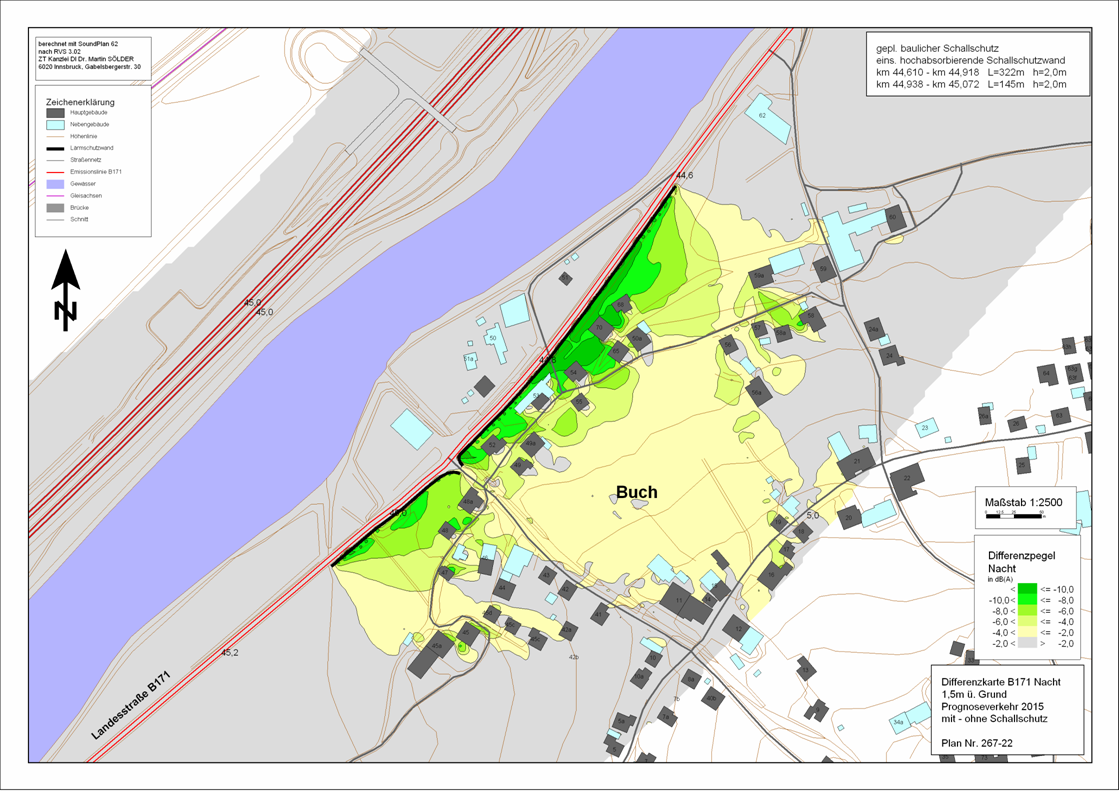
Task: Click the thick black Lärmschutzwand legend line
Action: [55, 148]
